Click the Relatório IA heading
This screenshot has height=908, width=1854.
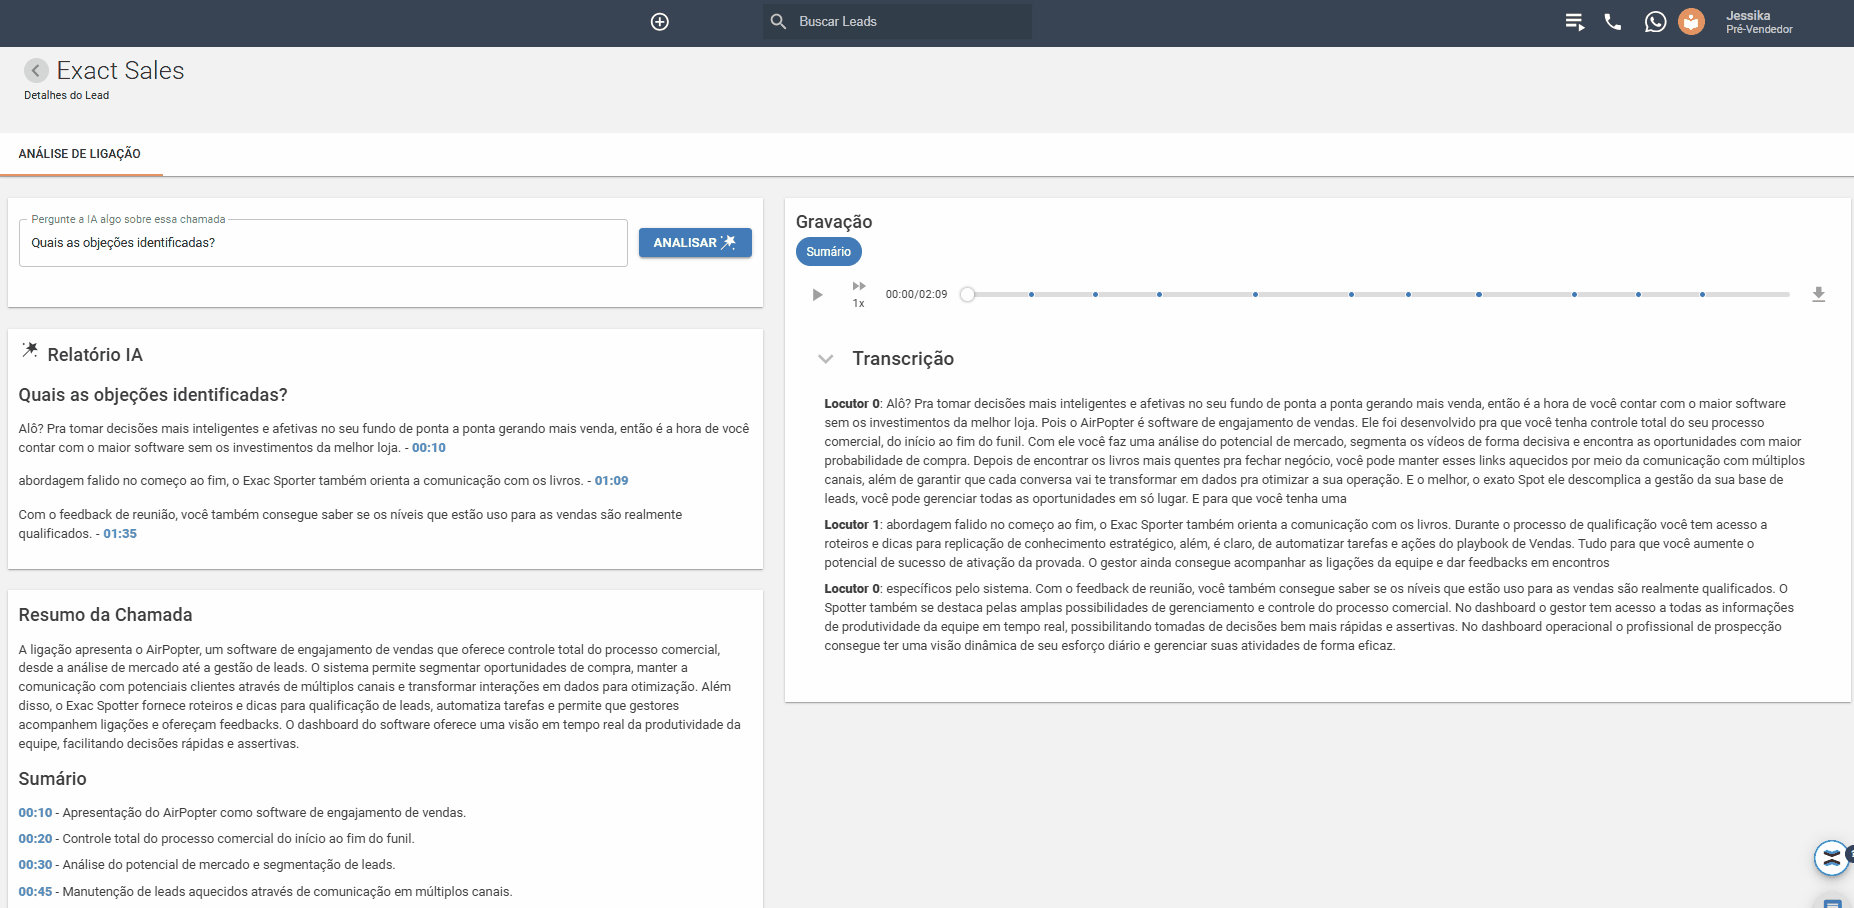[x=95, y=355]
